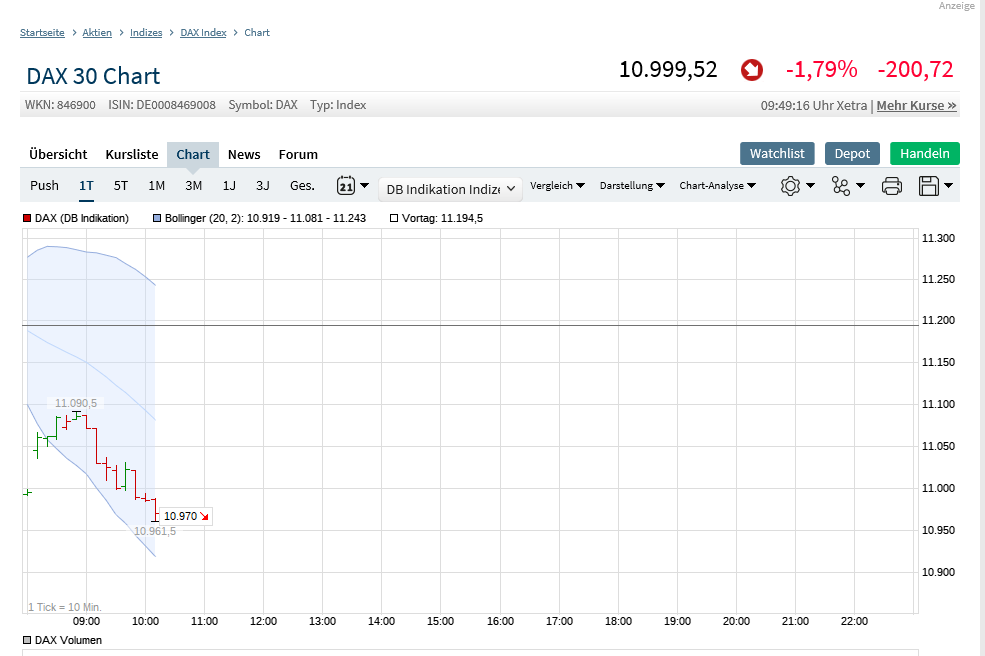Open the arrow next to calendar icon
This screenshot has height=656, width=985.
[364, 185]
